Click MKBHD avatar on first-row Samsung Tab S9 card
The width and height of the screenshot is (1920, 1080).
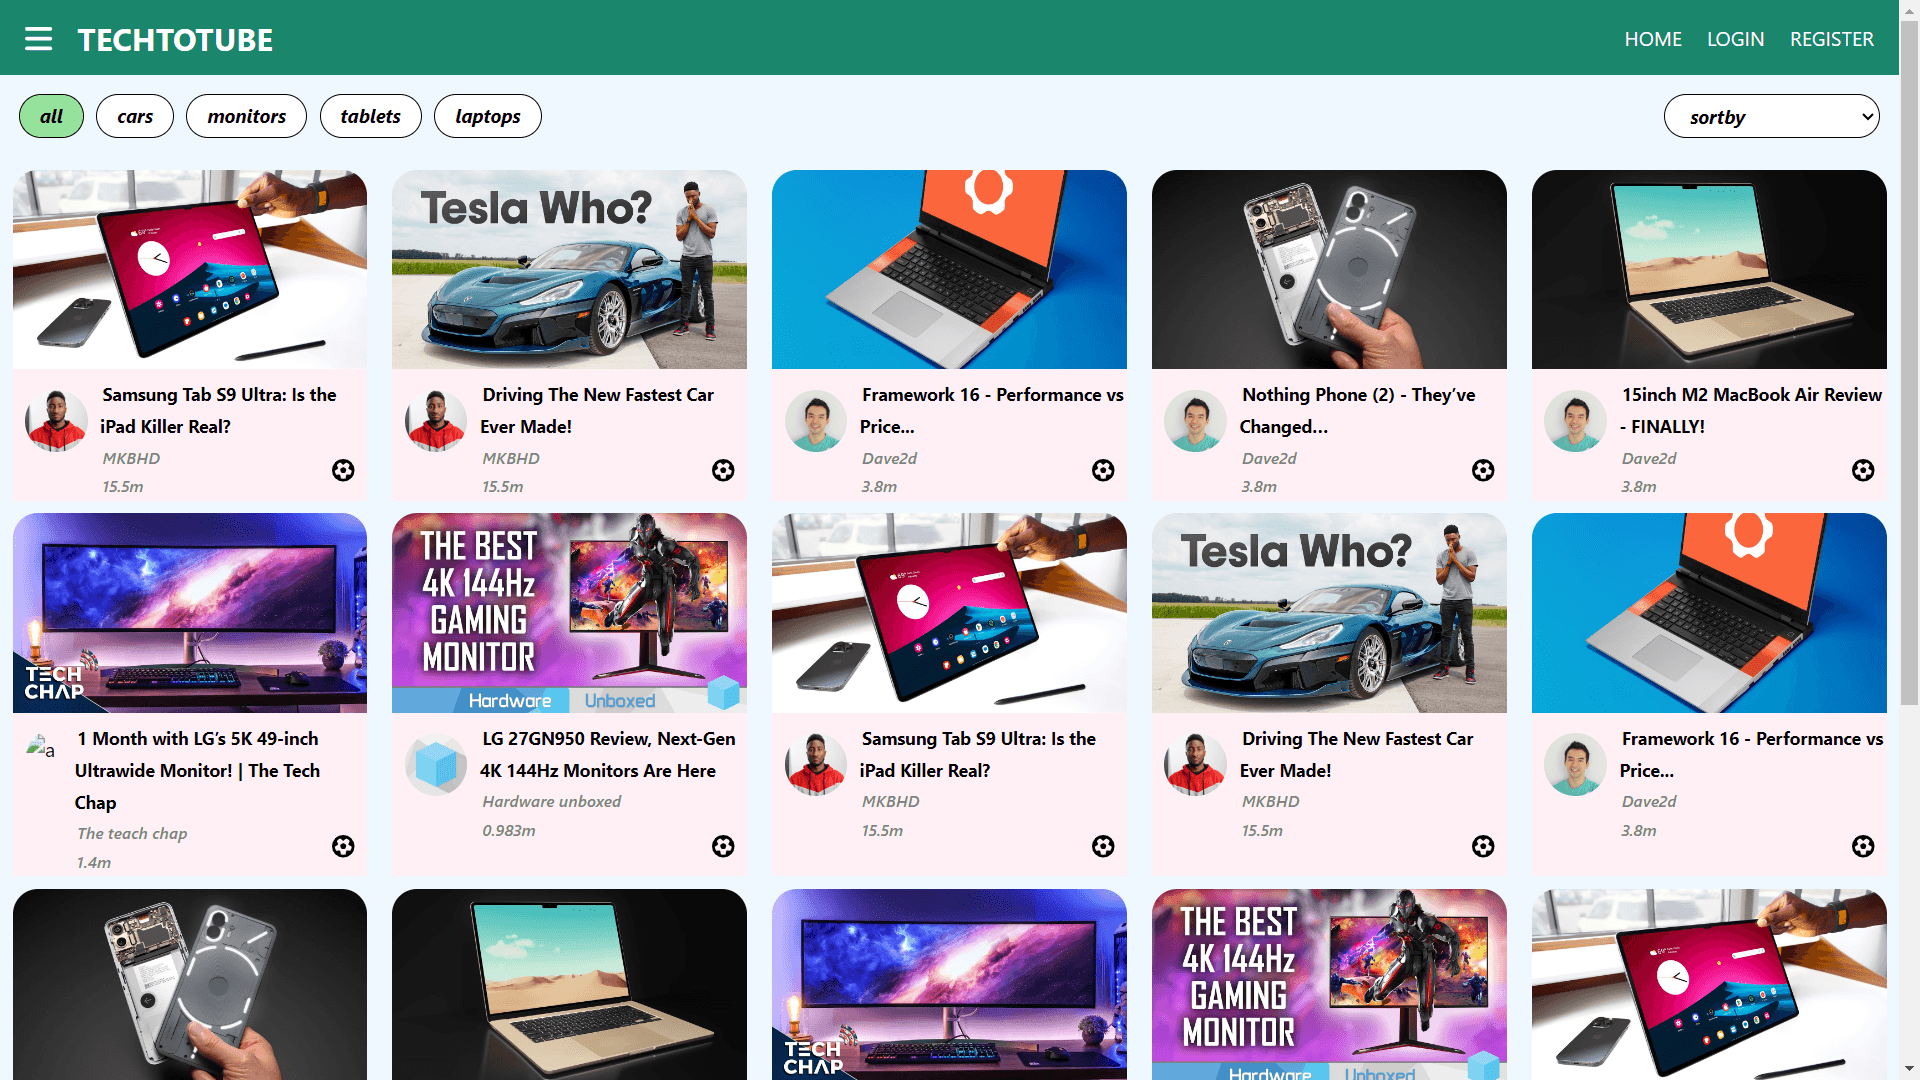pos(56,421)
